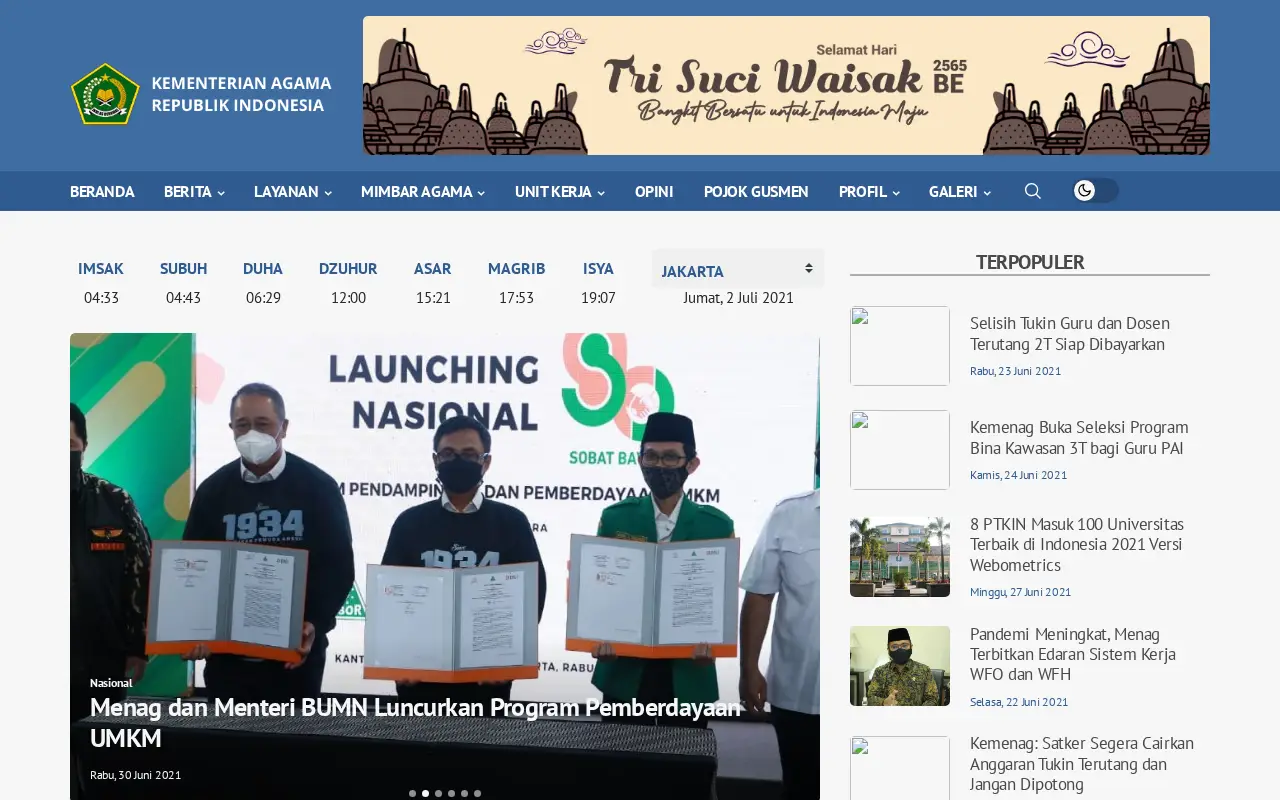Open the OPINI menu item

pos(654,191)
